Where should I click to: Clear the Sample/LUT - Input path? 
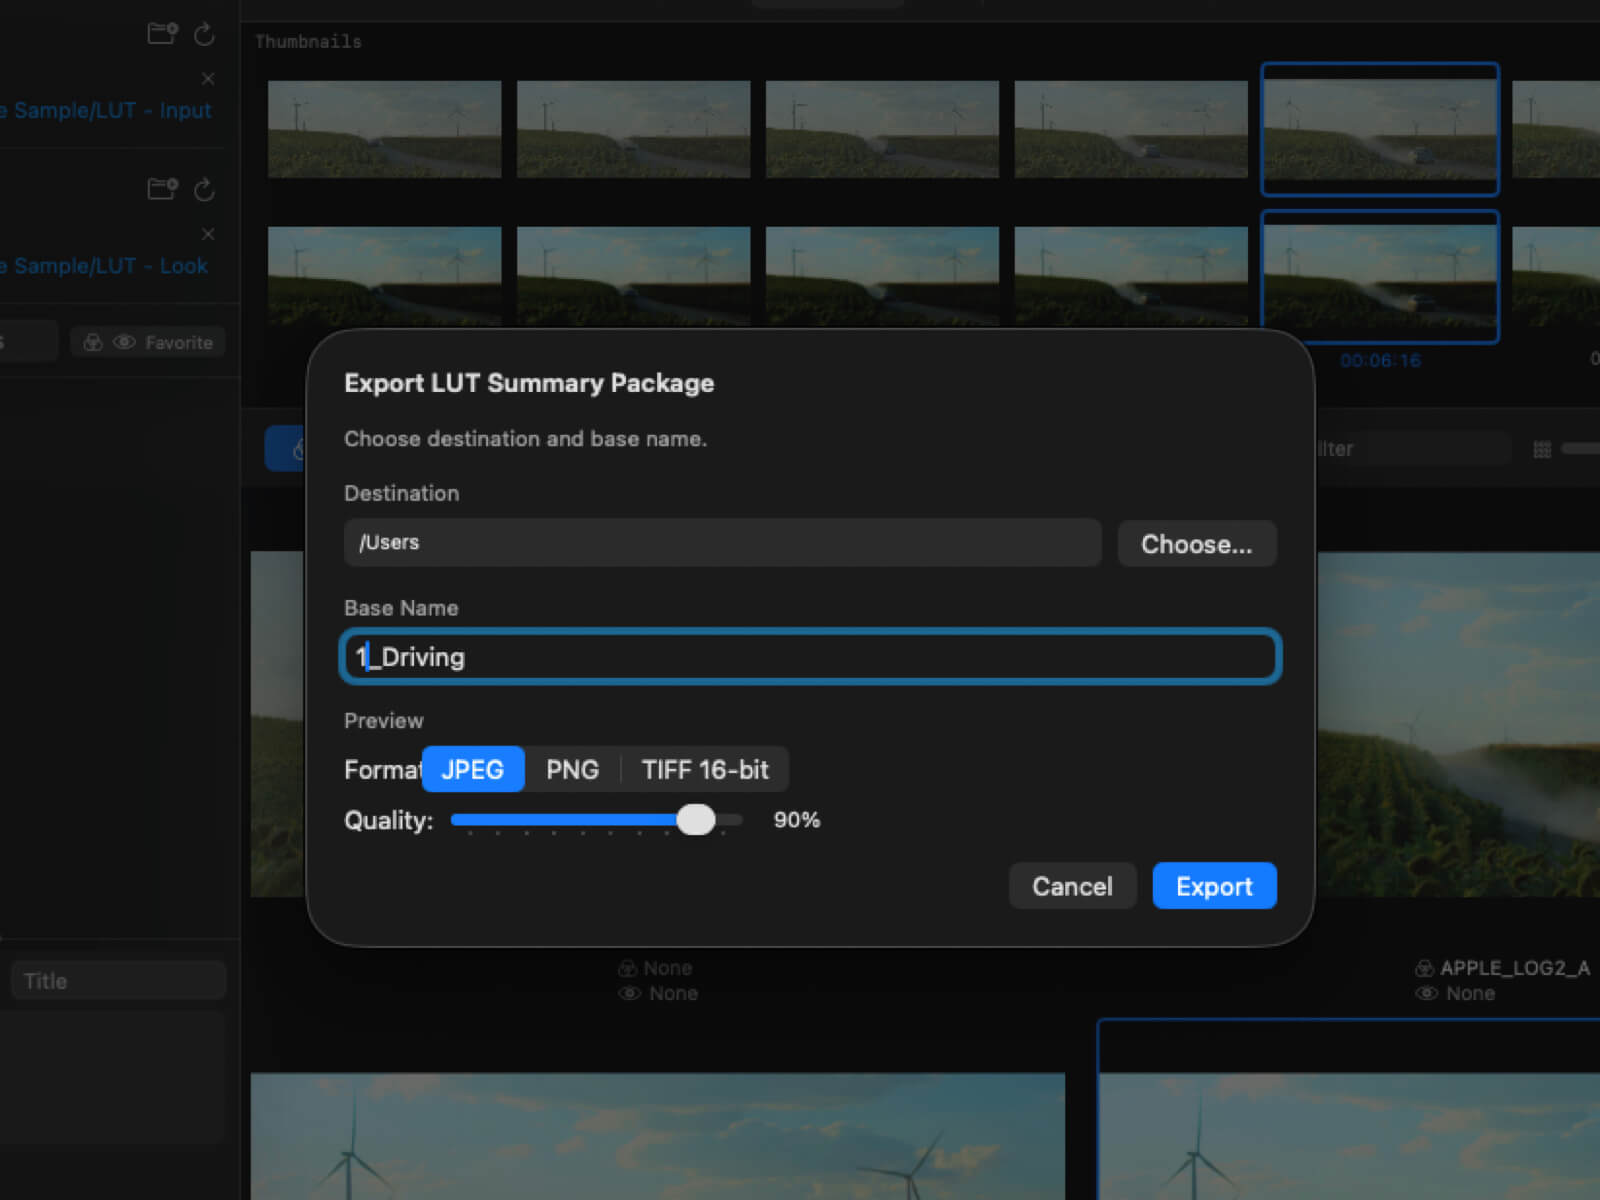(208, 78)
